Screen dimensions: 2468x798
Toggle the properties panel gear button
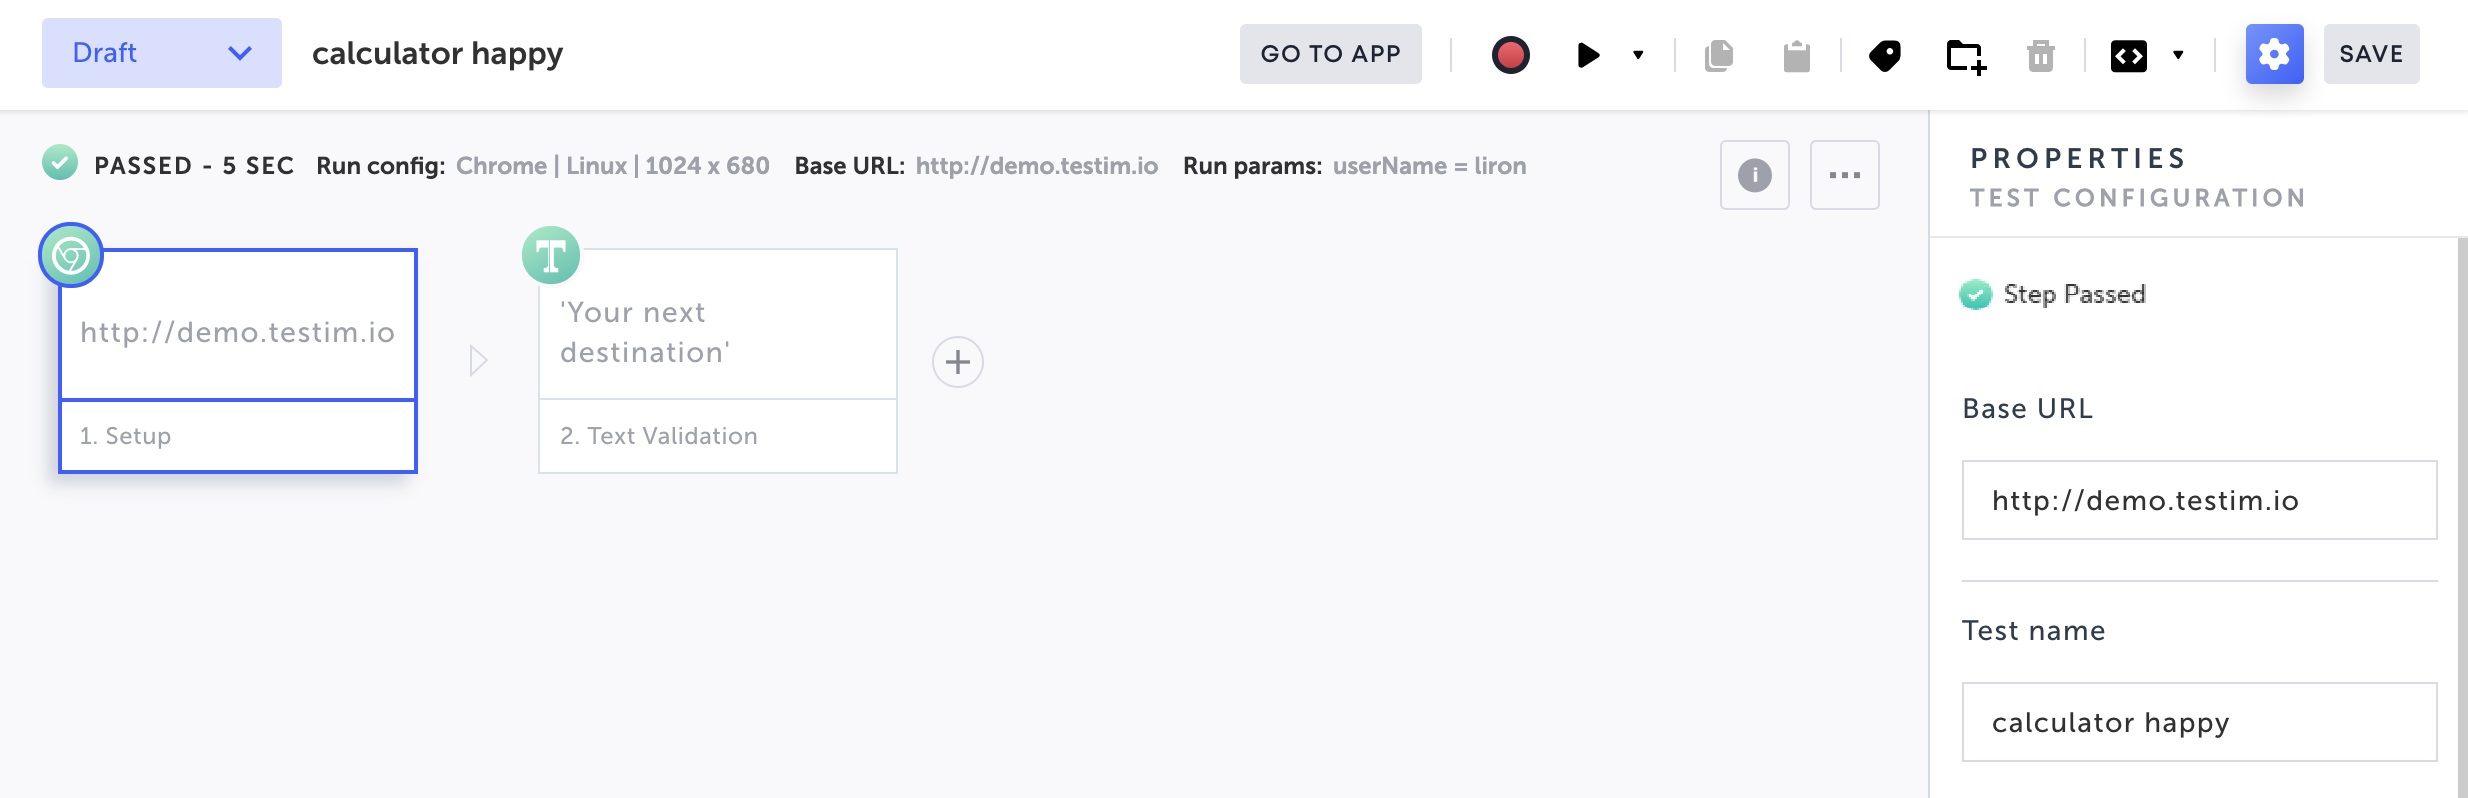[2274, 54]
